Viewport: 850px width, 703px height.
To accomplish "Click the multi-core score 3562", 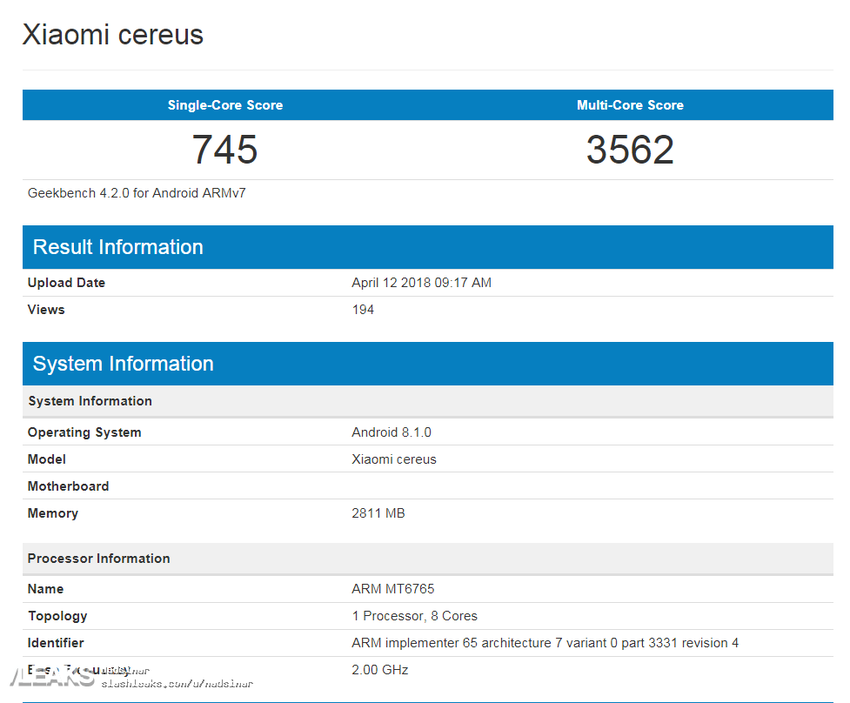I will (630, 150).
